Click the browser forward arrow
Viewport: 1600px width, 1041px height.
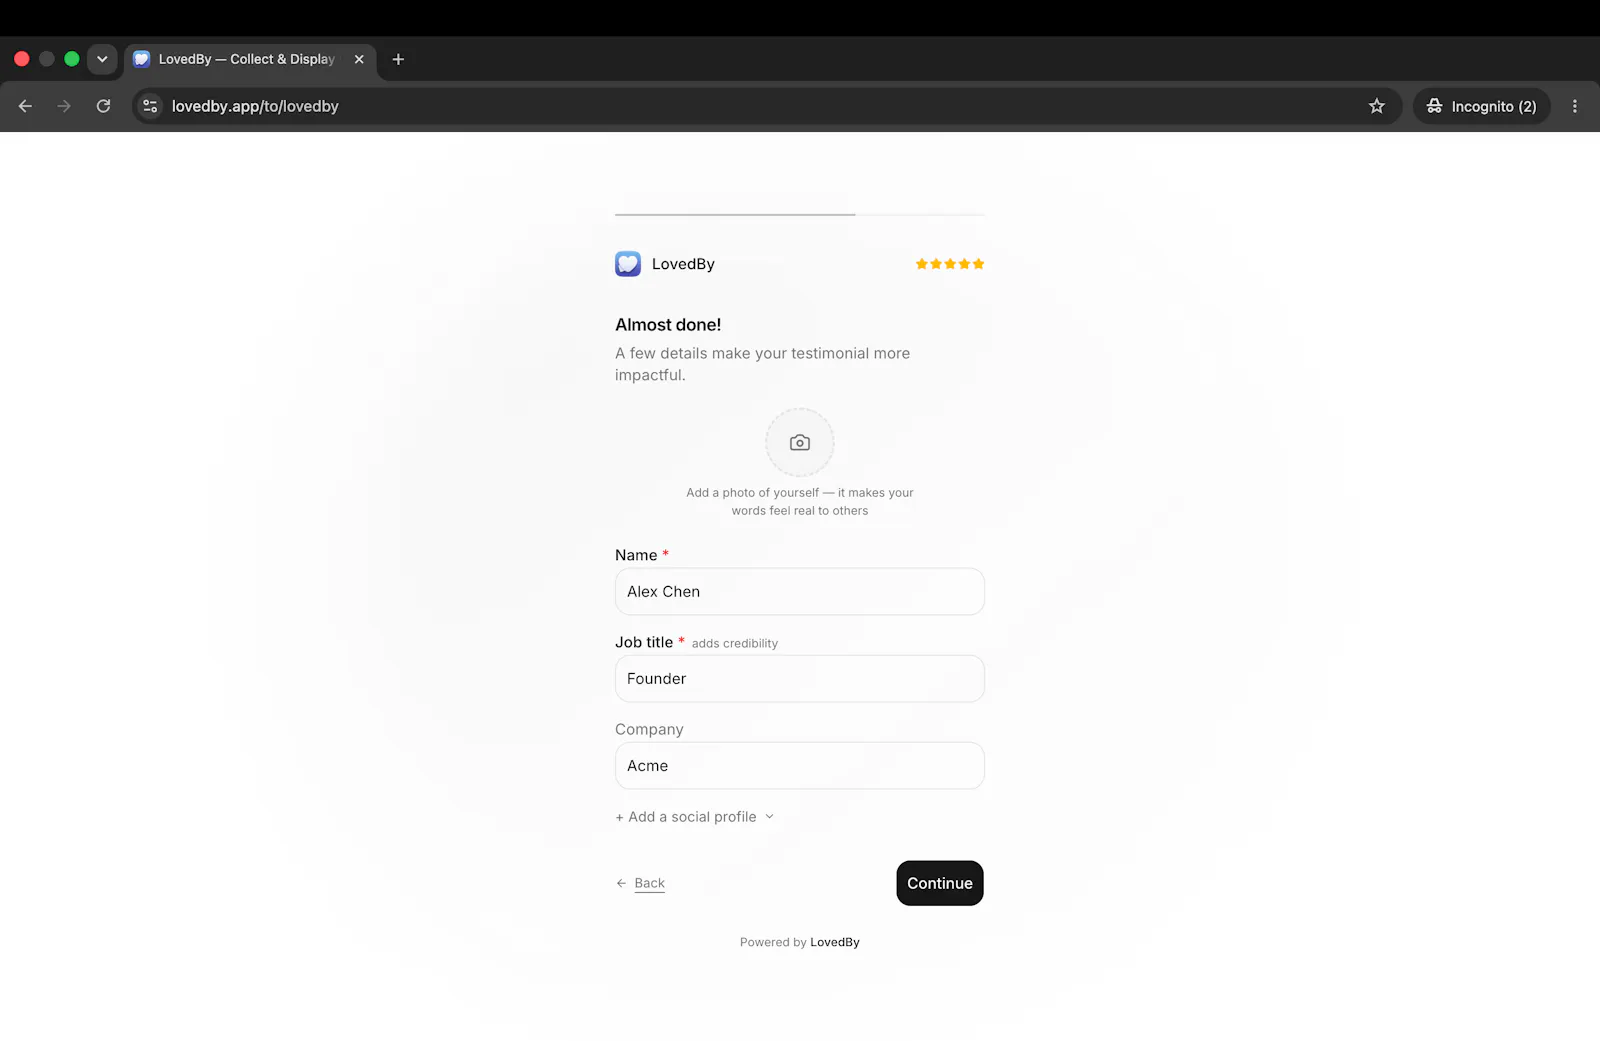click(x=64, y=106)
